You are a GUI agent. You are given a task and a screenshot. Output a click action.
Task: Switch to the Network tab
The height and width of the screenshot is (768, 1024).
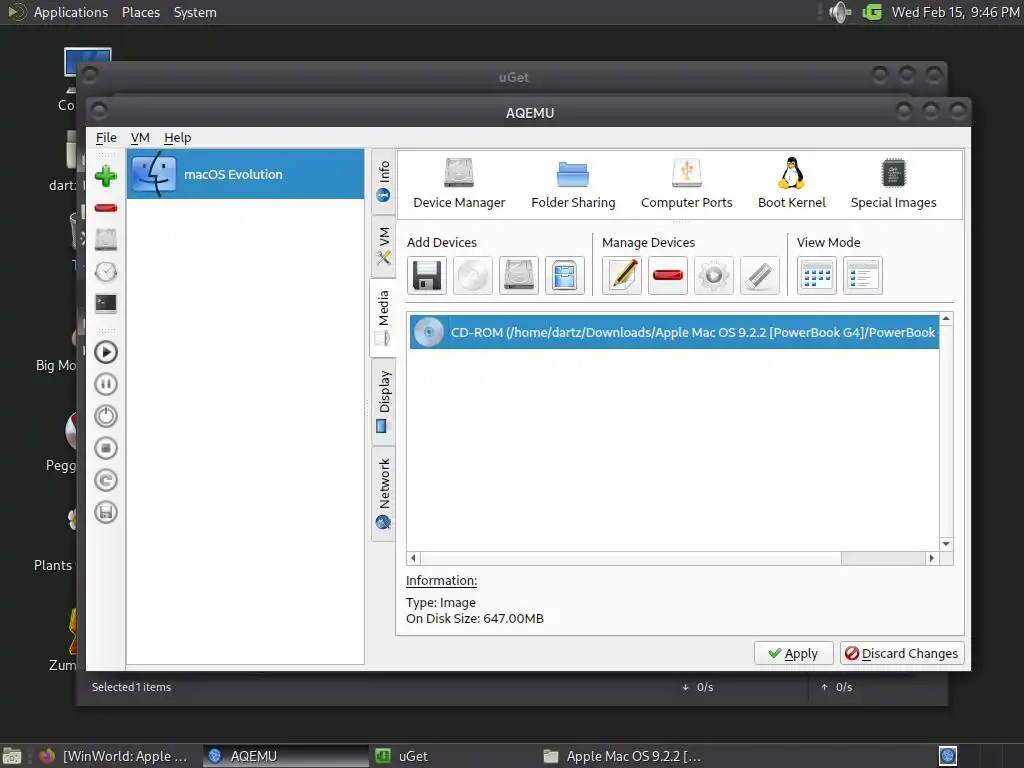pos(383,494)
